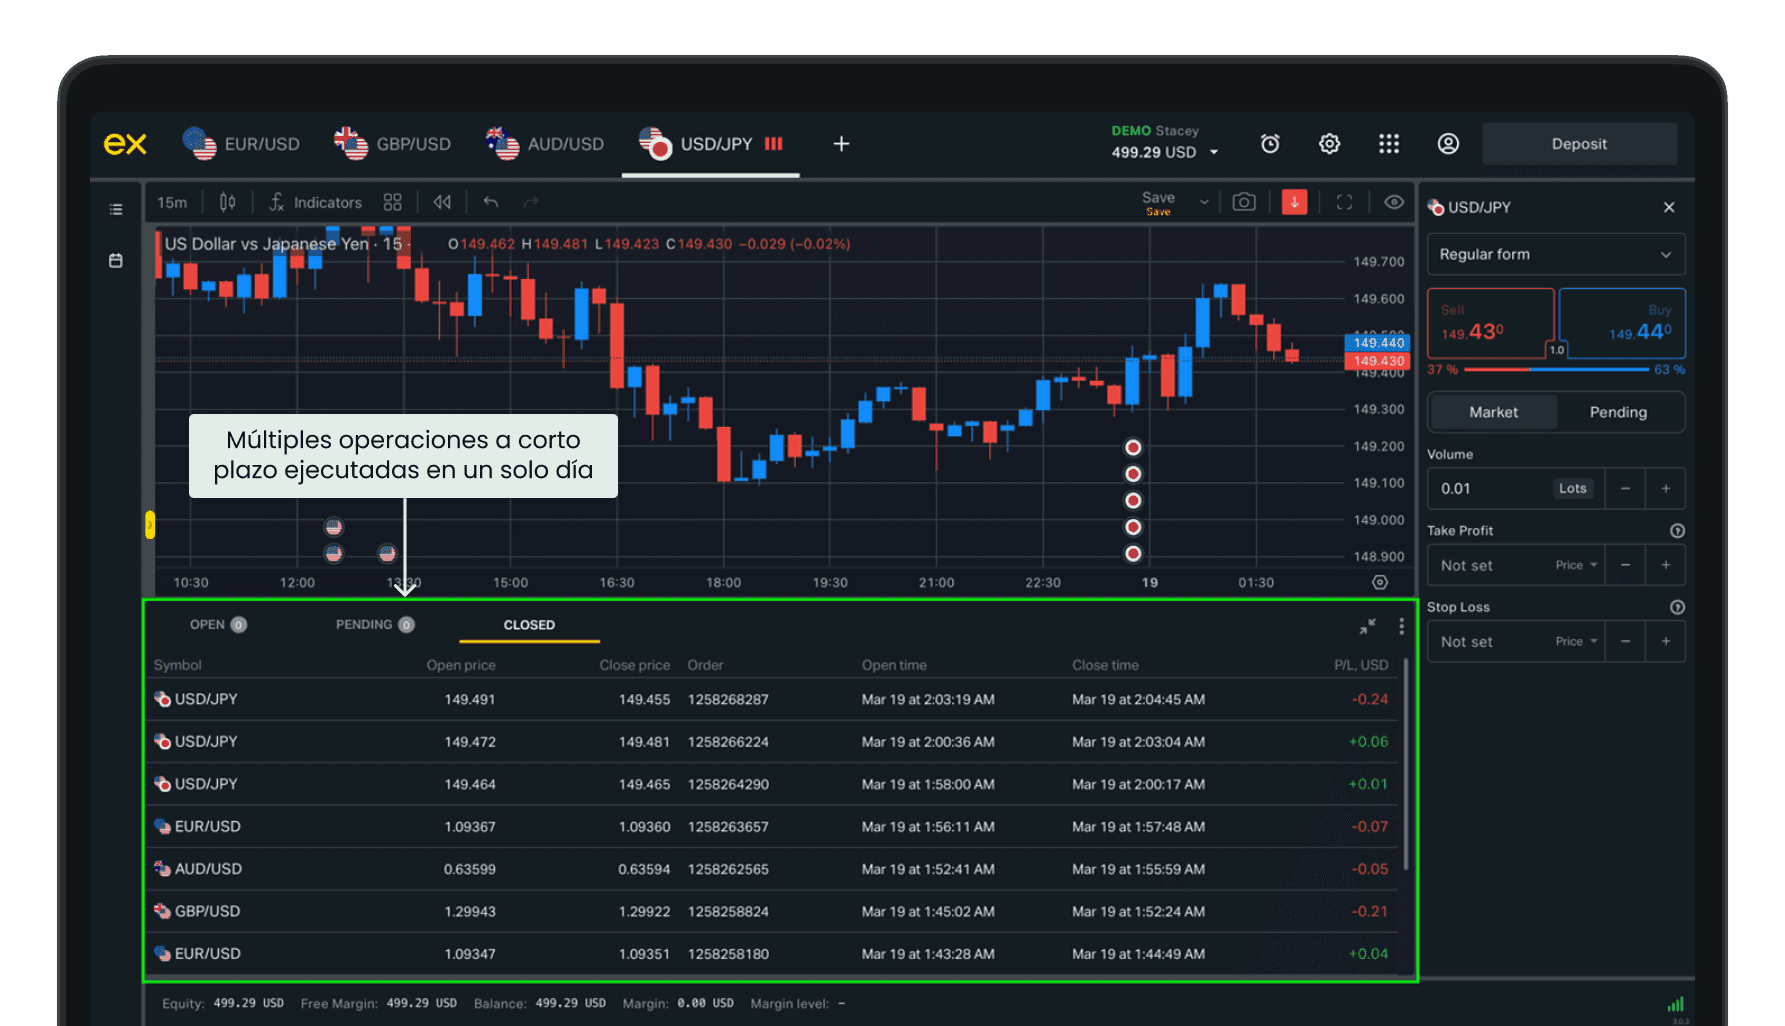Viewport: 1785px width, 1026px height.
Task: Open the Take Profit Price dropdown
Action: pyautogui.click(x=1576, y=565)
